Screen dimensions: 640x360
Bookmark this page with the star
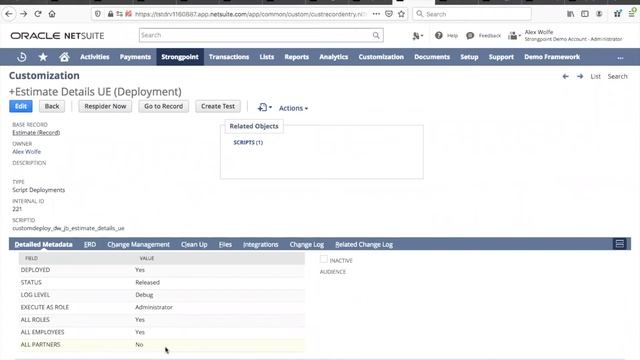pos(402,14)
